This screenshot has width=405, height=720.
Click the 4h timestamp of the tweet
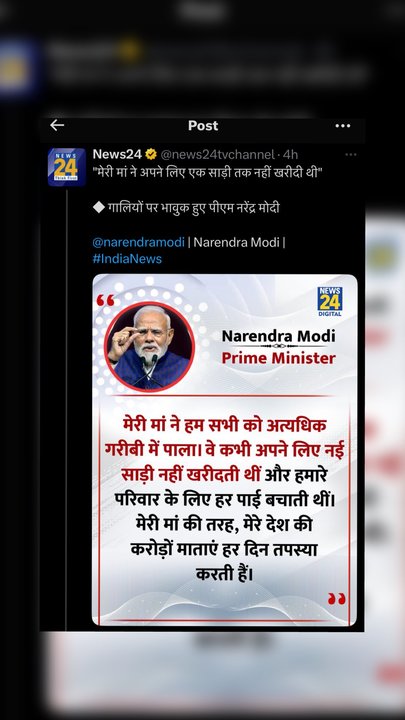291,154
